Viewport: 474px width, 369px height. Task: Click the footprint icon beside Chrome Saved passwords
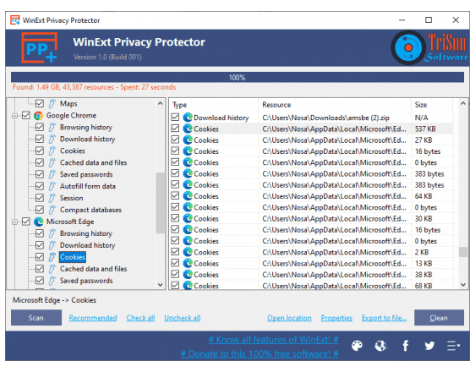point(52,174)
